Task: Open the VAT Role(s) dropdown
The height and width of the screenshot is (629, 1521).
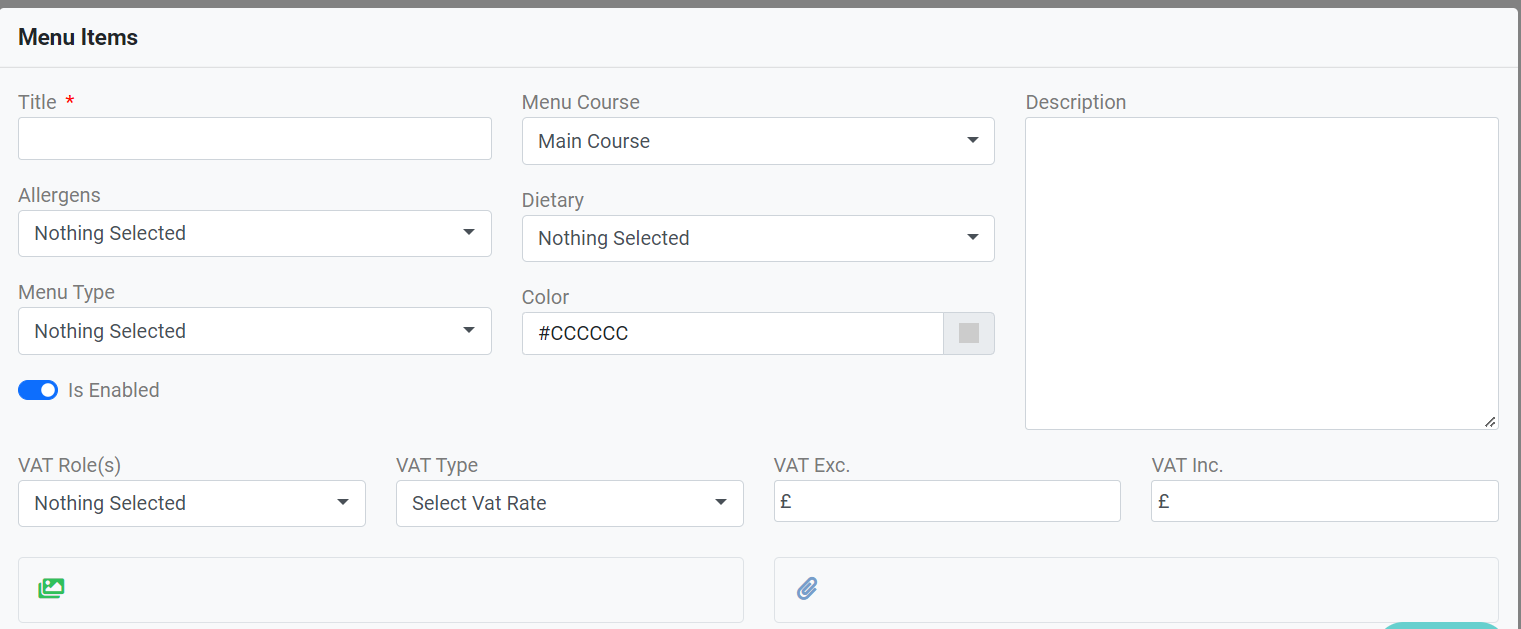Action: pos(191,503)
